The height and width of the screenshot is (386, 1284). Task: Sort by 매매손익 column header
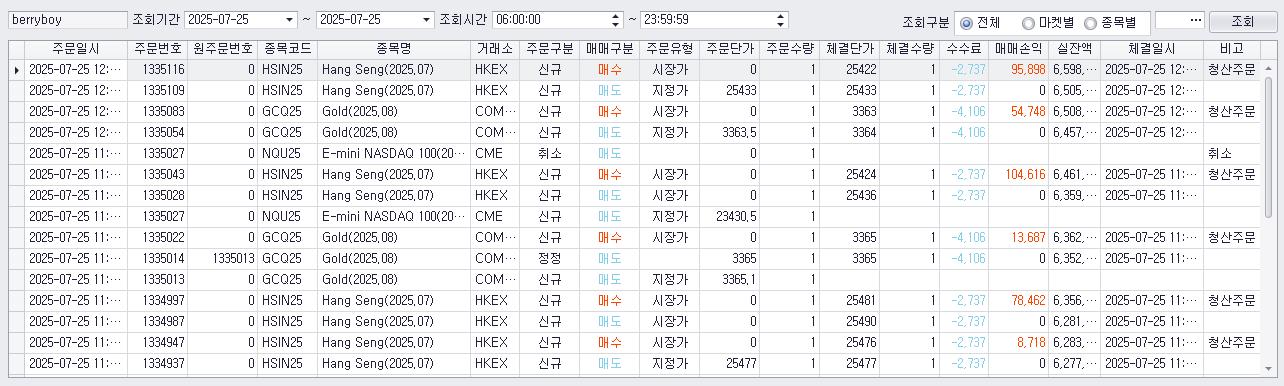[x=1019, y=49]
